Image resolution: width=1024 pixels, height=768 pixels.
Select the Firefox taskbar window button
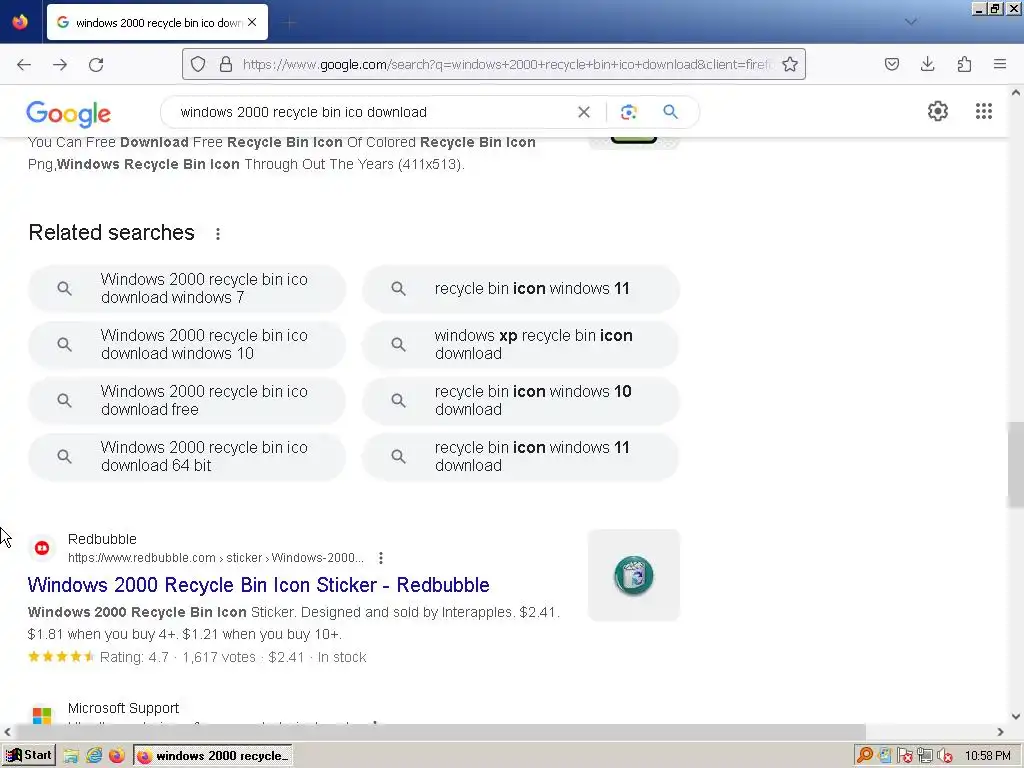[213, 756]
